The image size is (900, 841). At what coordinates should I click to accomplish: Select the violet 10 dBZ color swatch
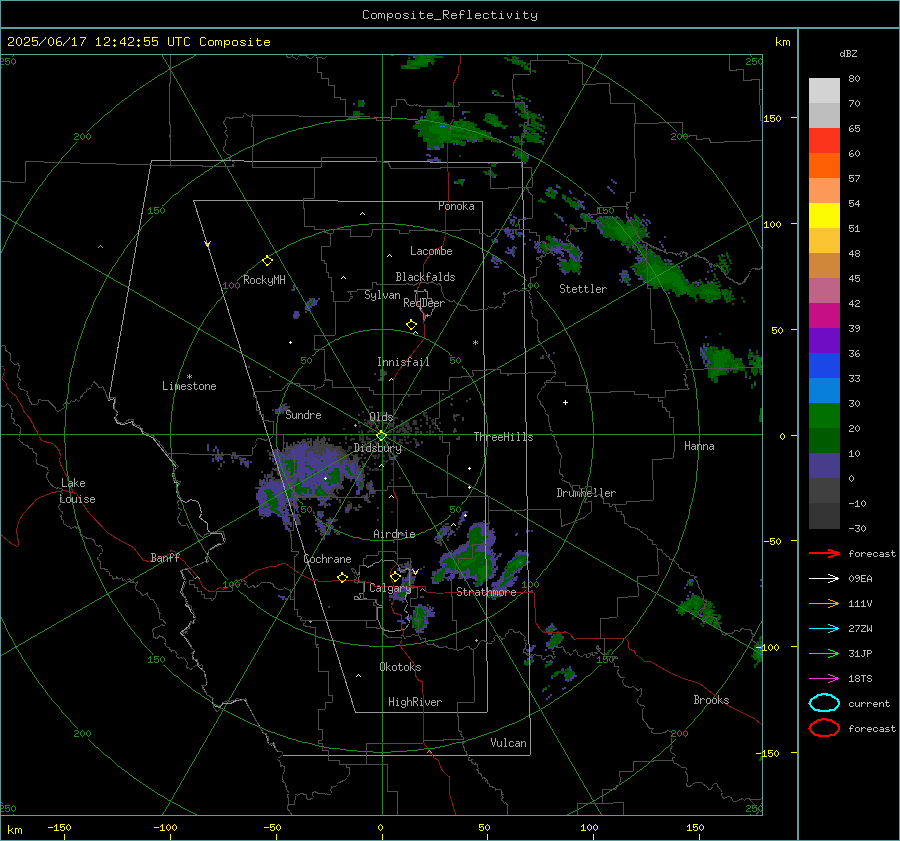[824, 466]
